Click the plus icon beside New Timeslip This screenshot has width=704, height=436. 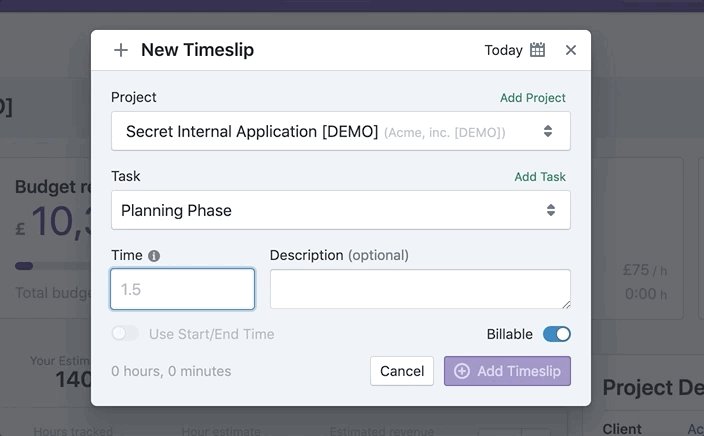[x=120, y=50]
